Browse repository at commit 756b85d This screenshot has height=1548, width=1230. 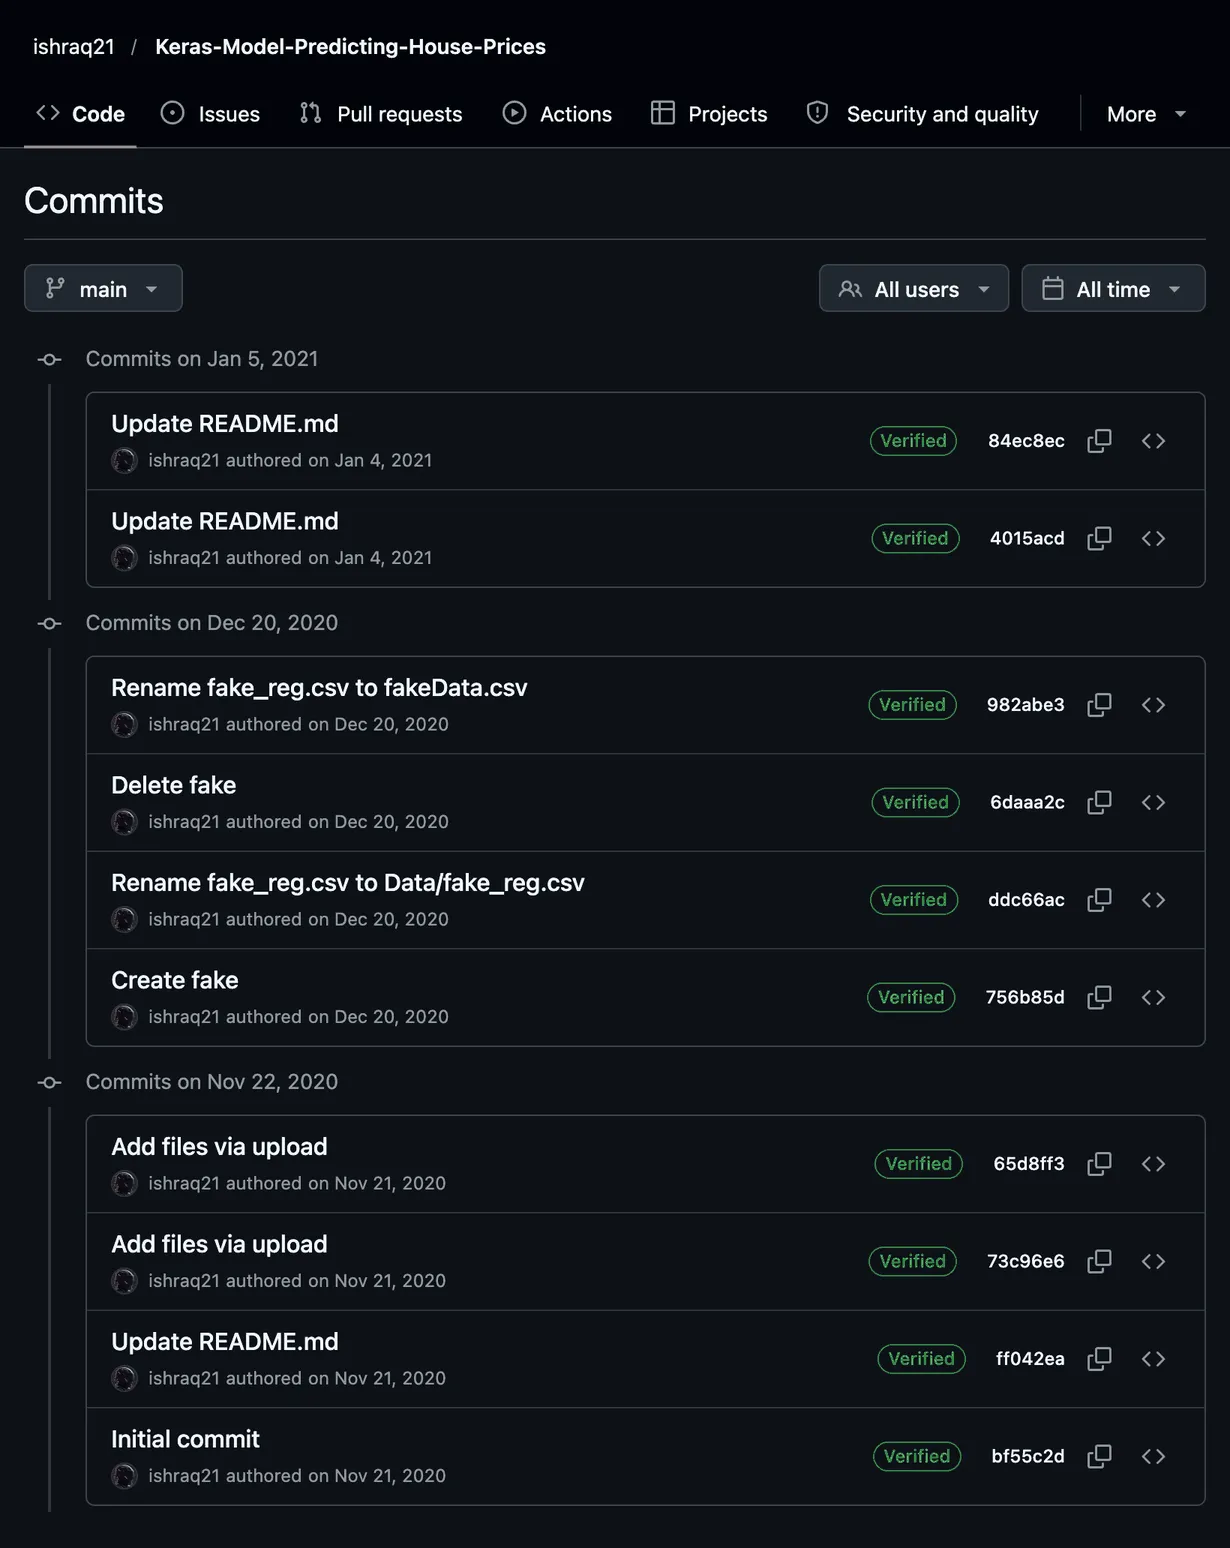click(x=1153, y=997)
